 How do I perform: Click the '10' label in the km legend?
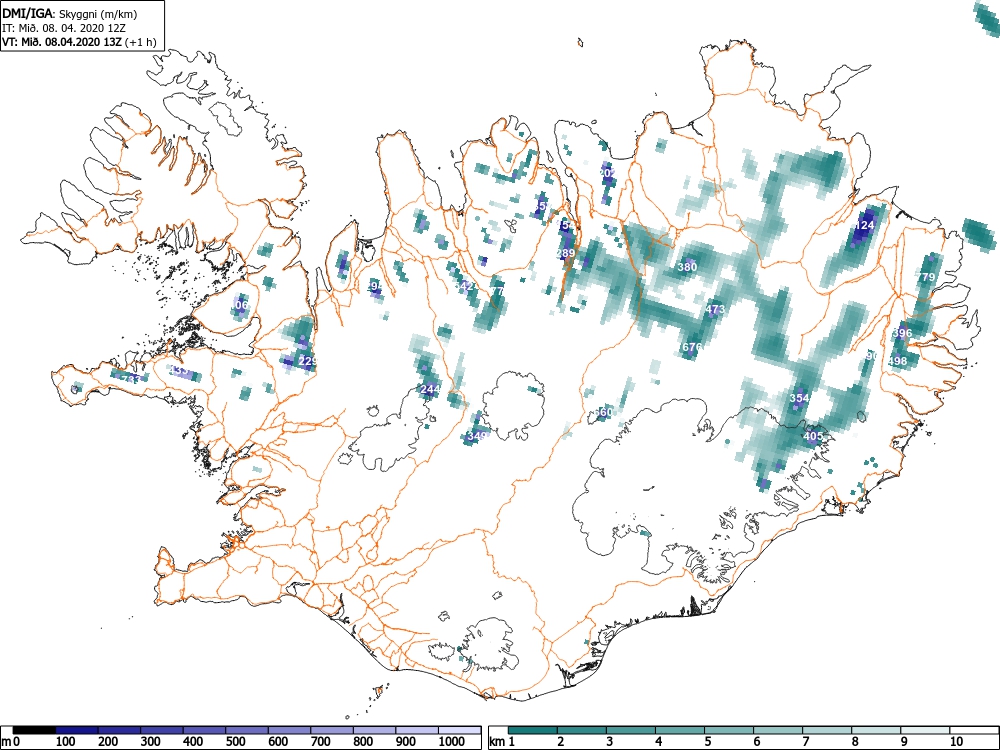click(956, 742)
